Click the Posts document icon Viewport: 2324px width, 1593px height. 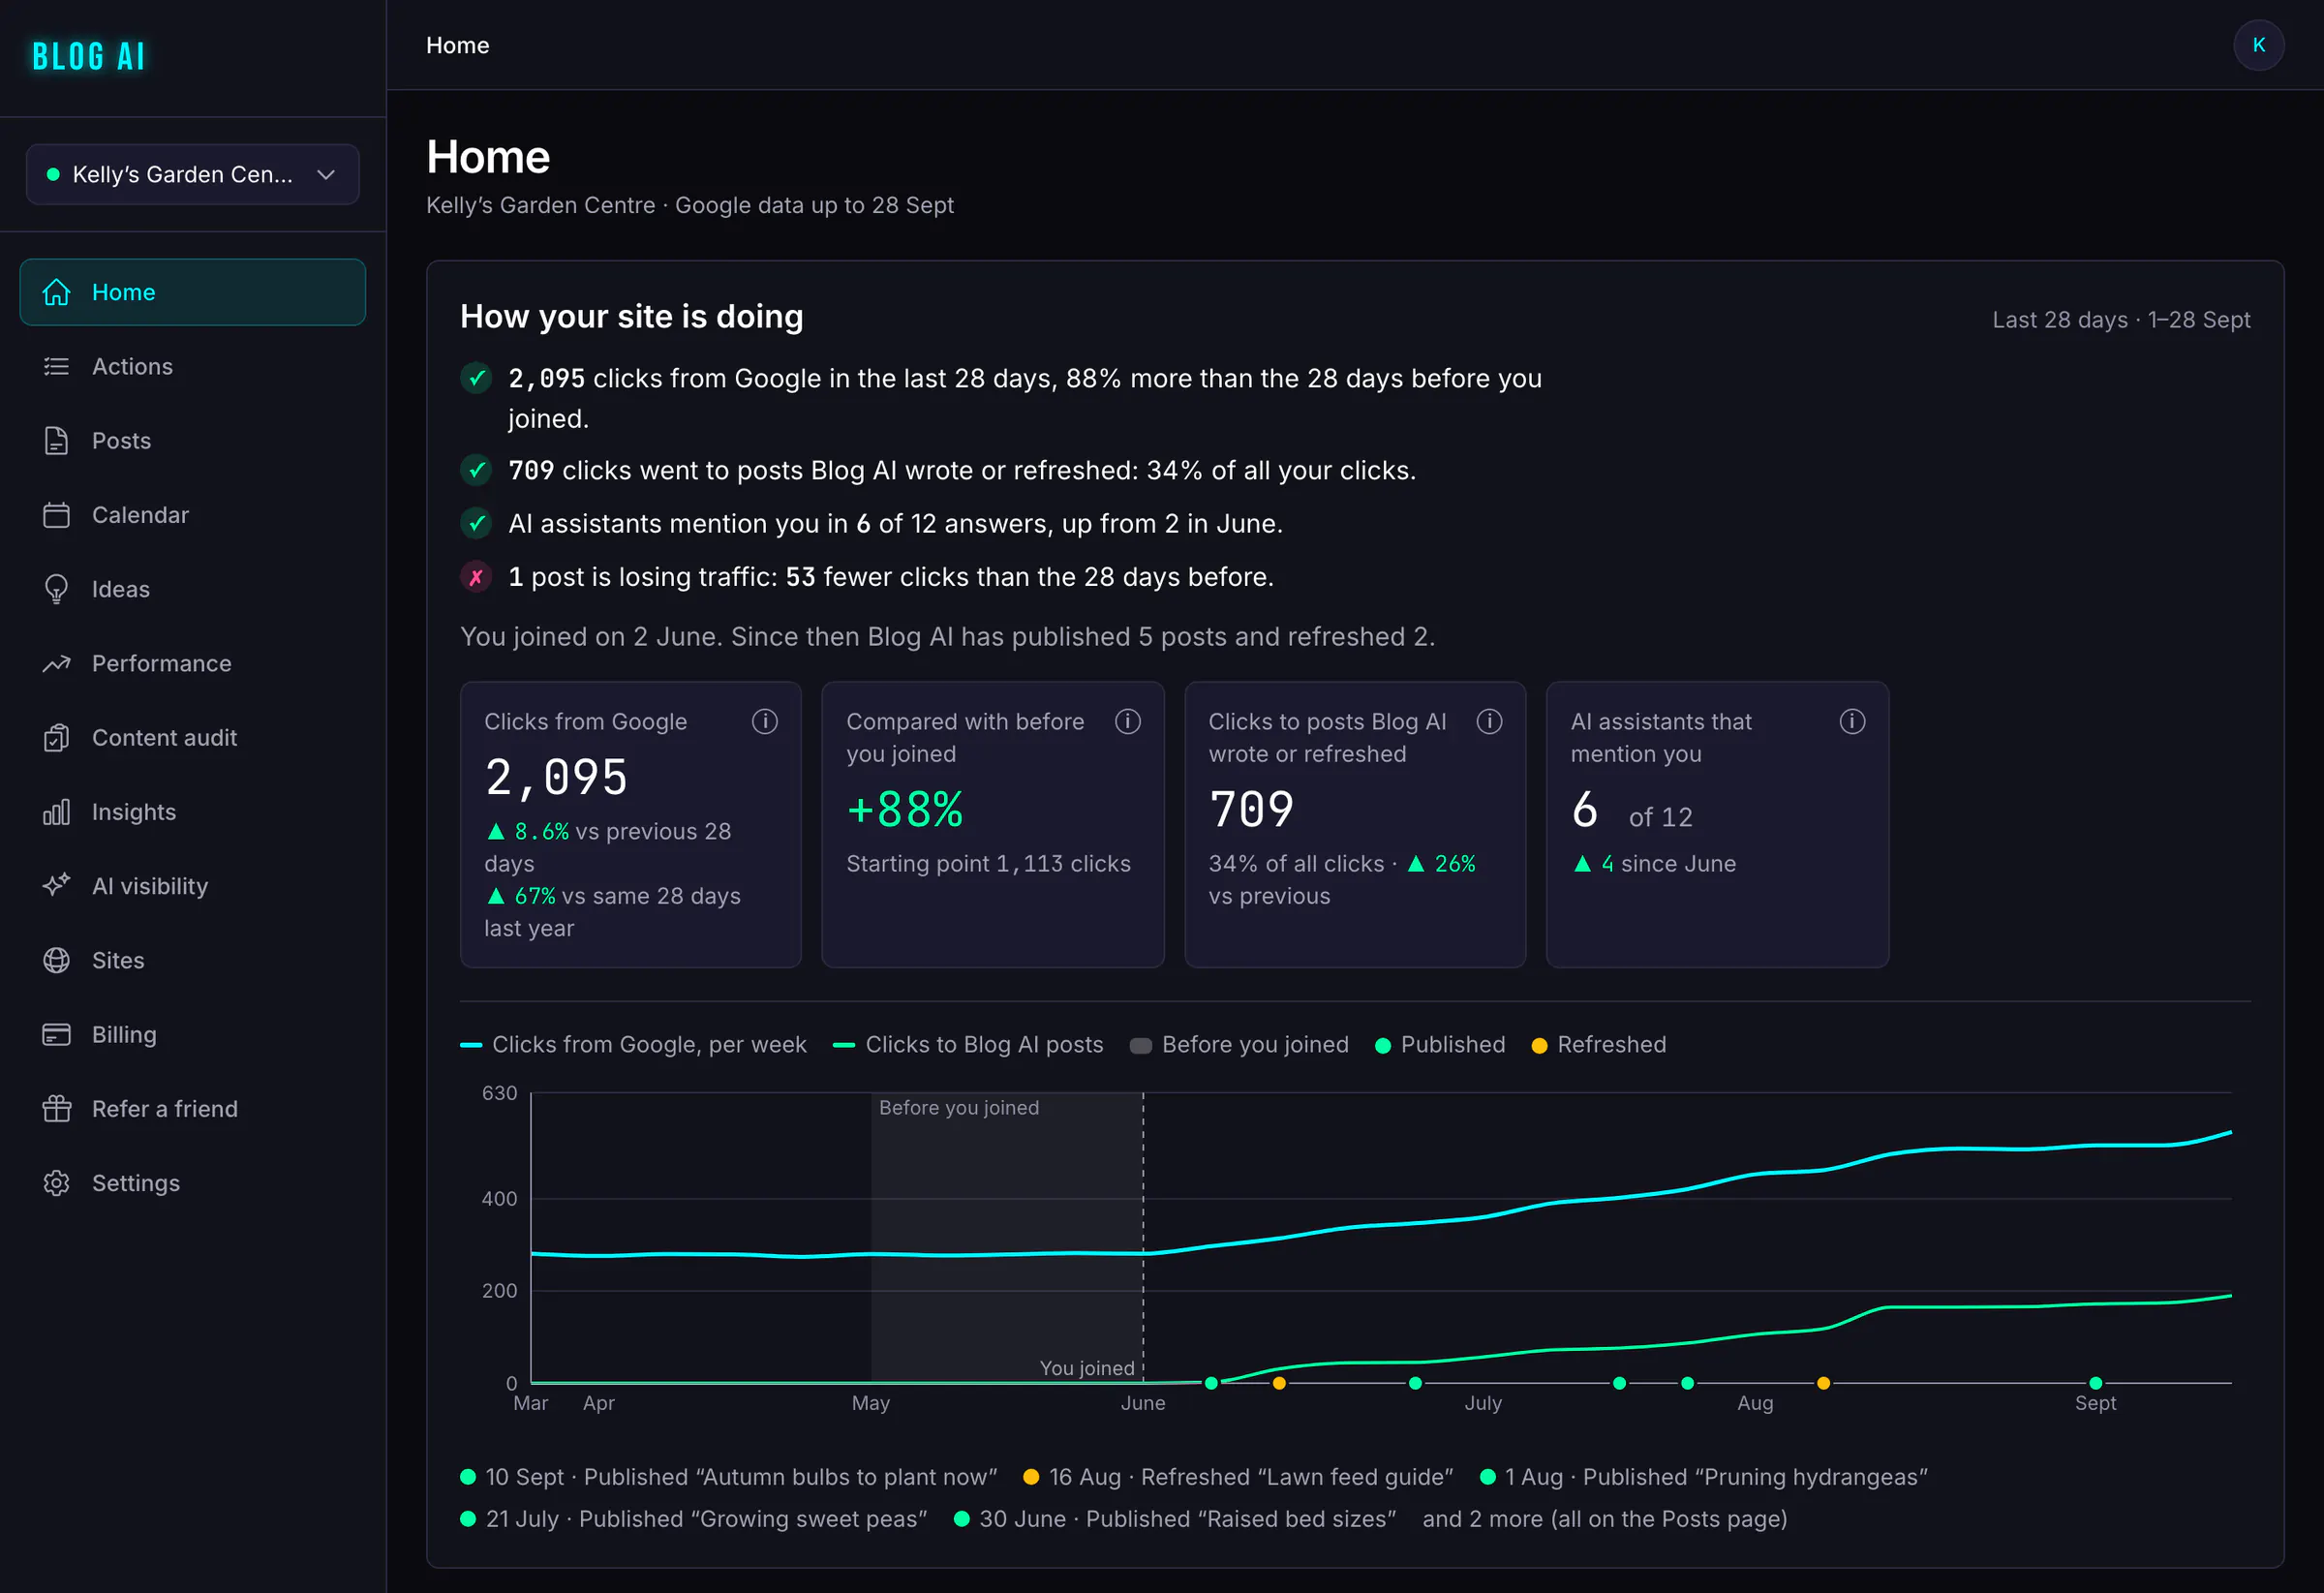[57, 441]
